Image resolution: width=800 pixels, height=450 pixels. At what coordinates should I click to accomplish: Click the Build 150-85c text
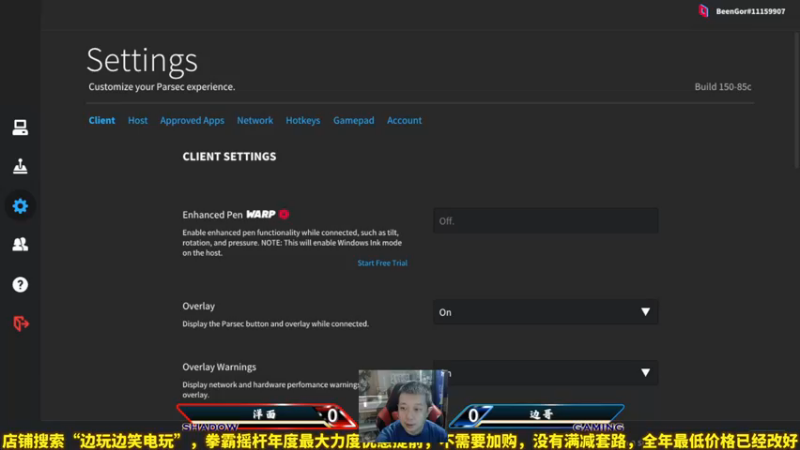[x=723, y=87]
